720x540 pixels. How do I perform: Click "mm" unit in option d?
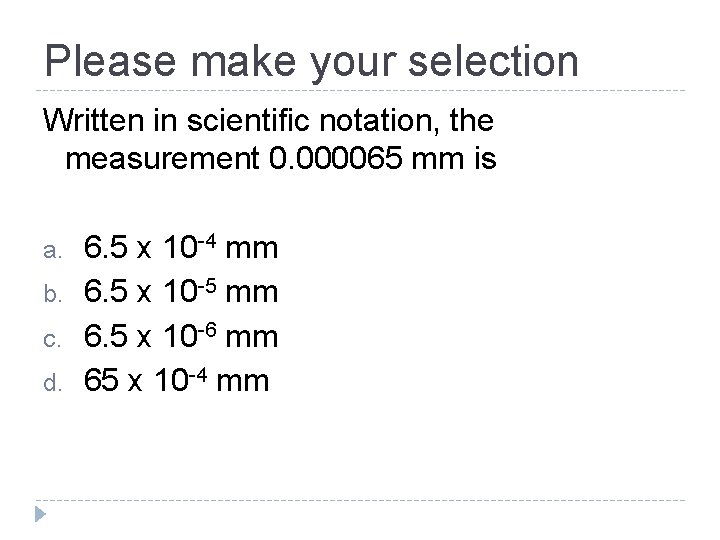point(242,382)
